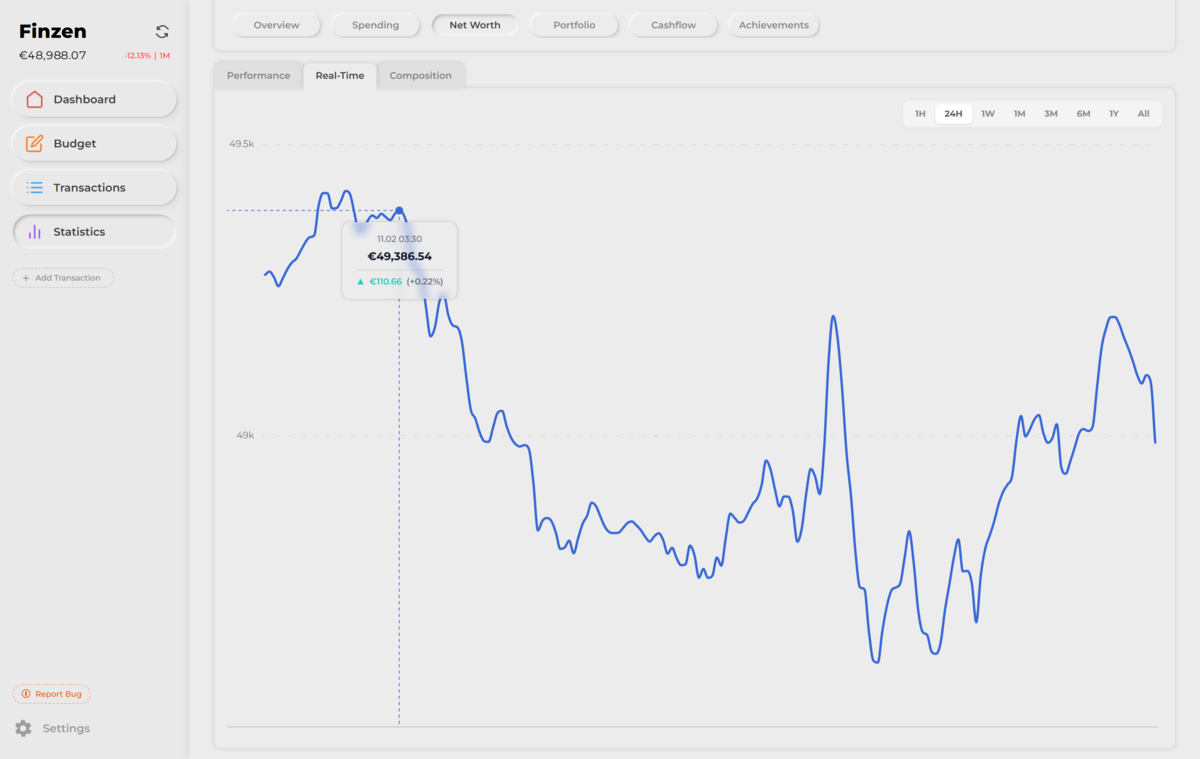Open the purple Statistics bar-chart icon
Screen dimensions: 1200x759
(34, 231)
